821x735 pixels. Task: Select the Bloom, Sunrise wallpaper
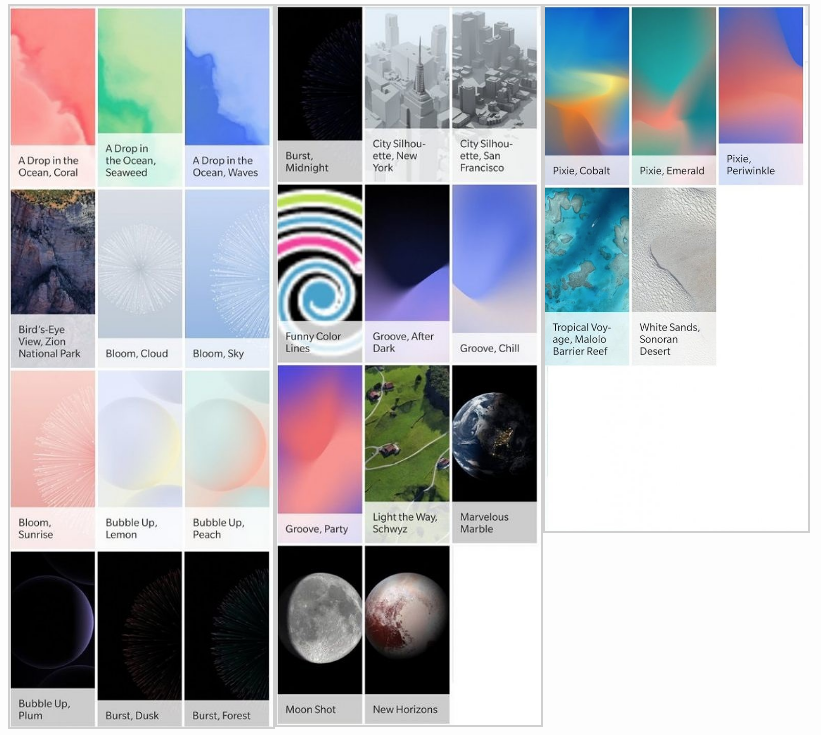pyautogui.click(x=53, y=460)
